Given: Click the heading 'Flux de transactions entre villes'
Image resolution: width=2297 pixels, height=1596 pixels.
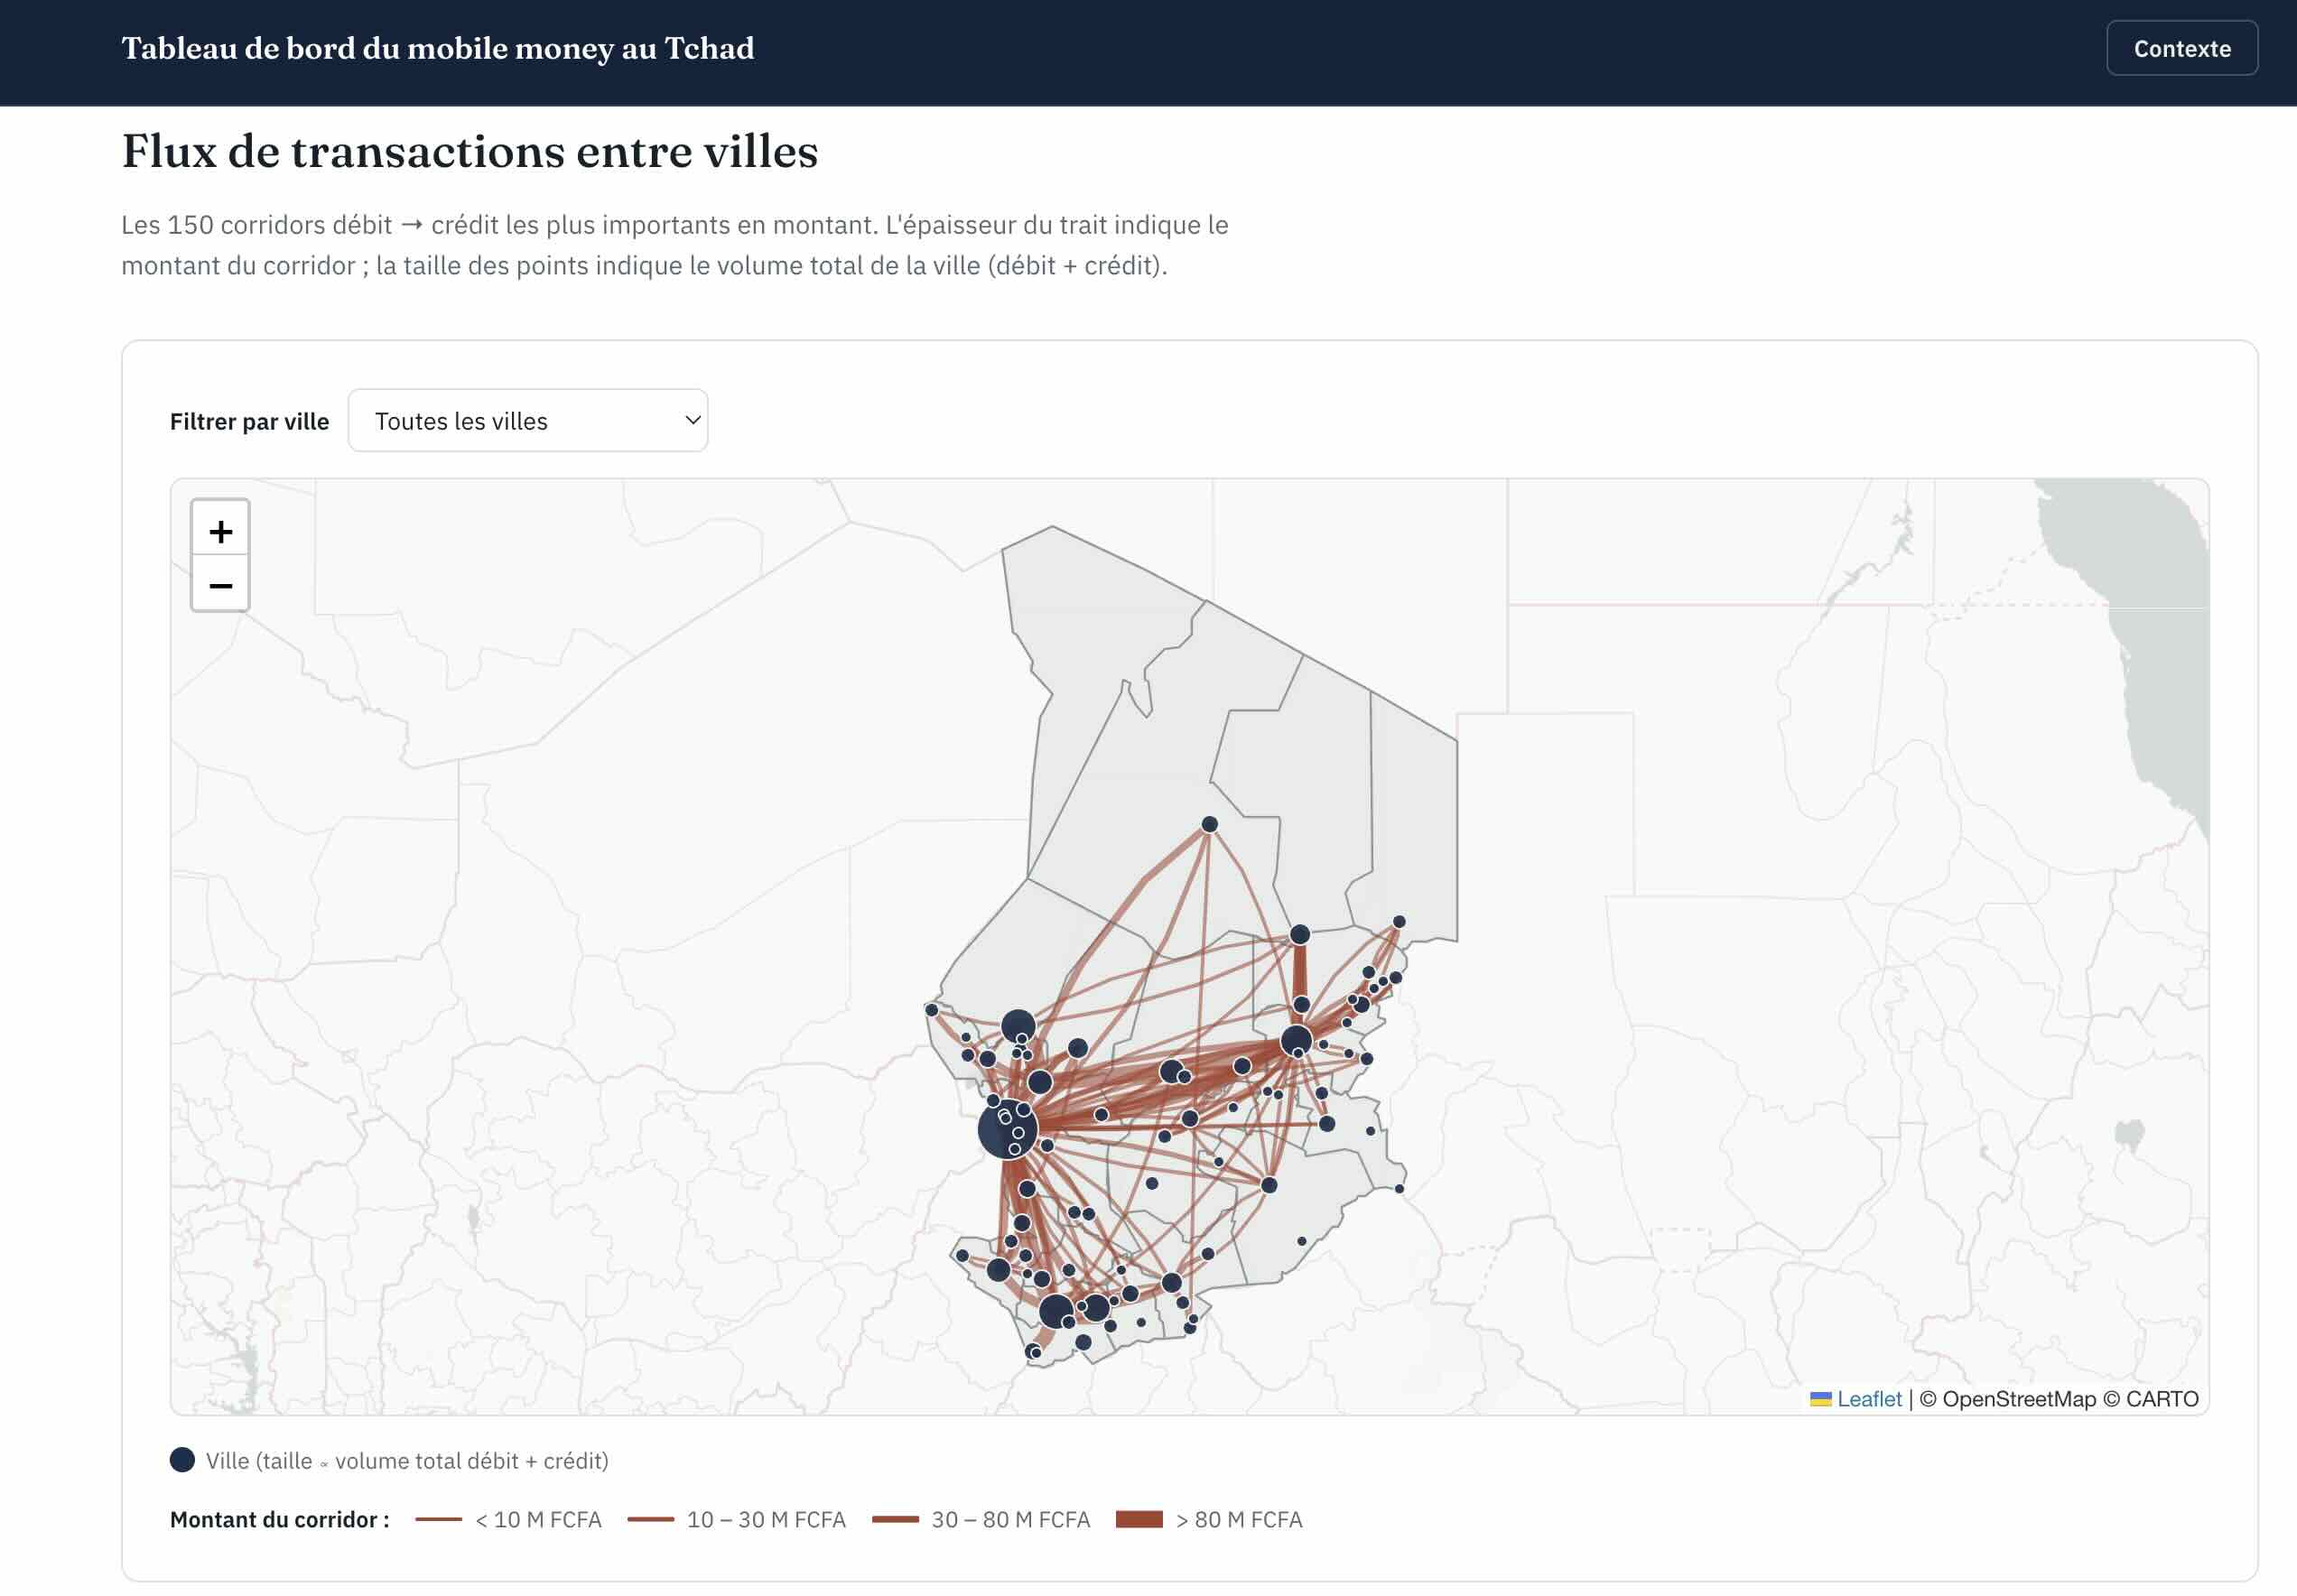Looking at the screenshot, I should point(470,151).
